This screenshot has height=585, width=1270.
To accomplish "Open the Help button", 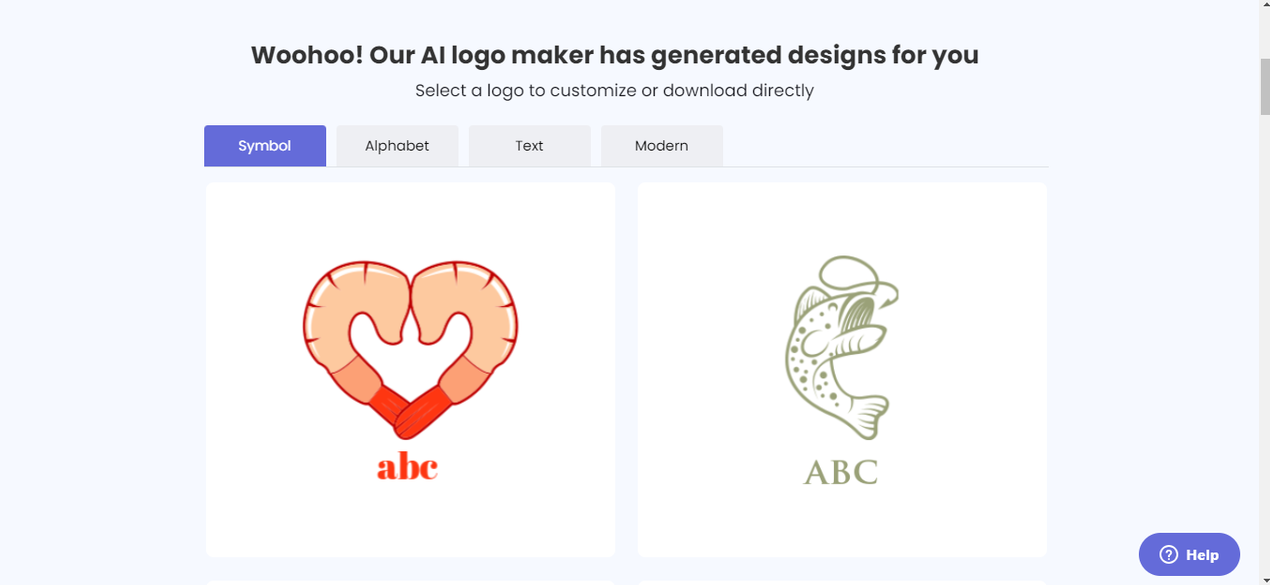I will coord(1189,555).
